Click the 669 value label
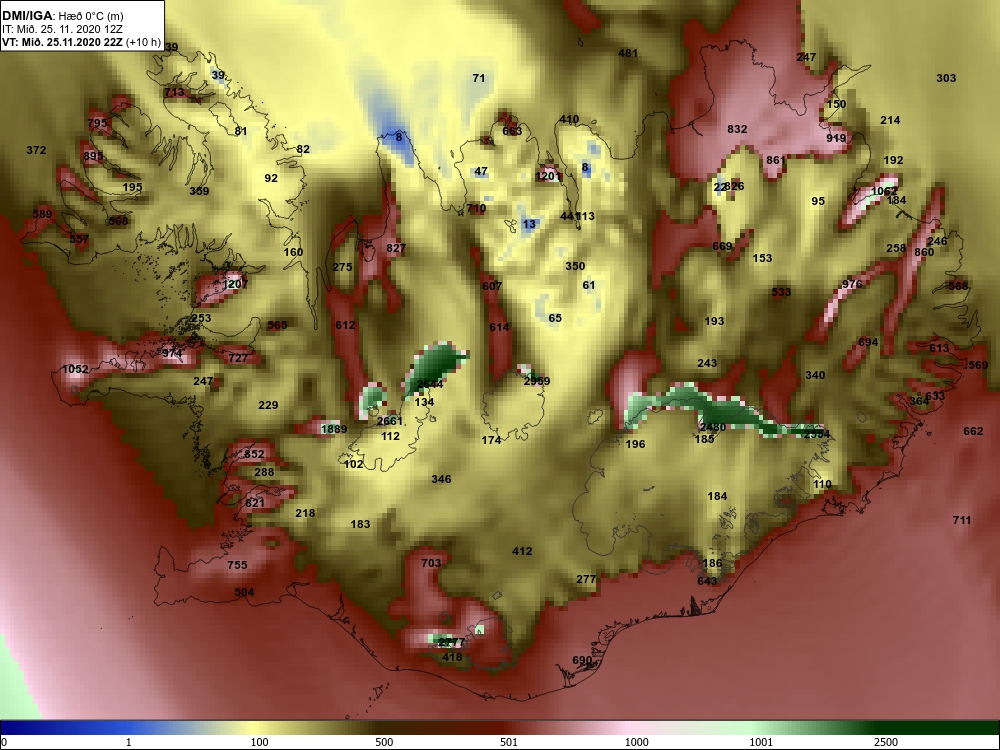This screenshot has width=1000, height=750. click(x=723, y=246)
